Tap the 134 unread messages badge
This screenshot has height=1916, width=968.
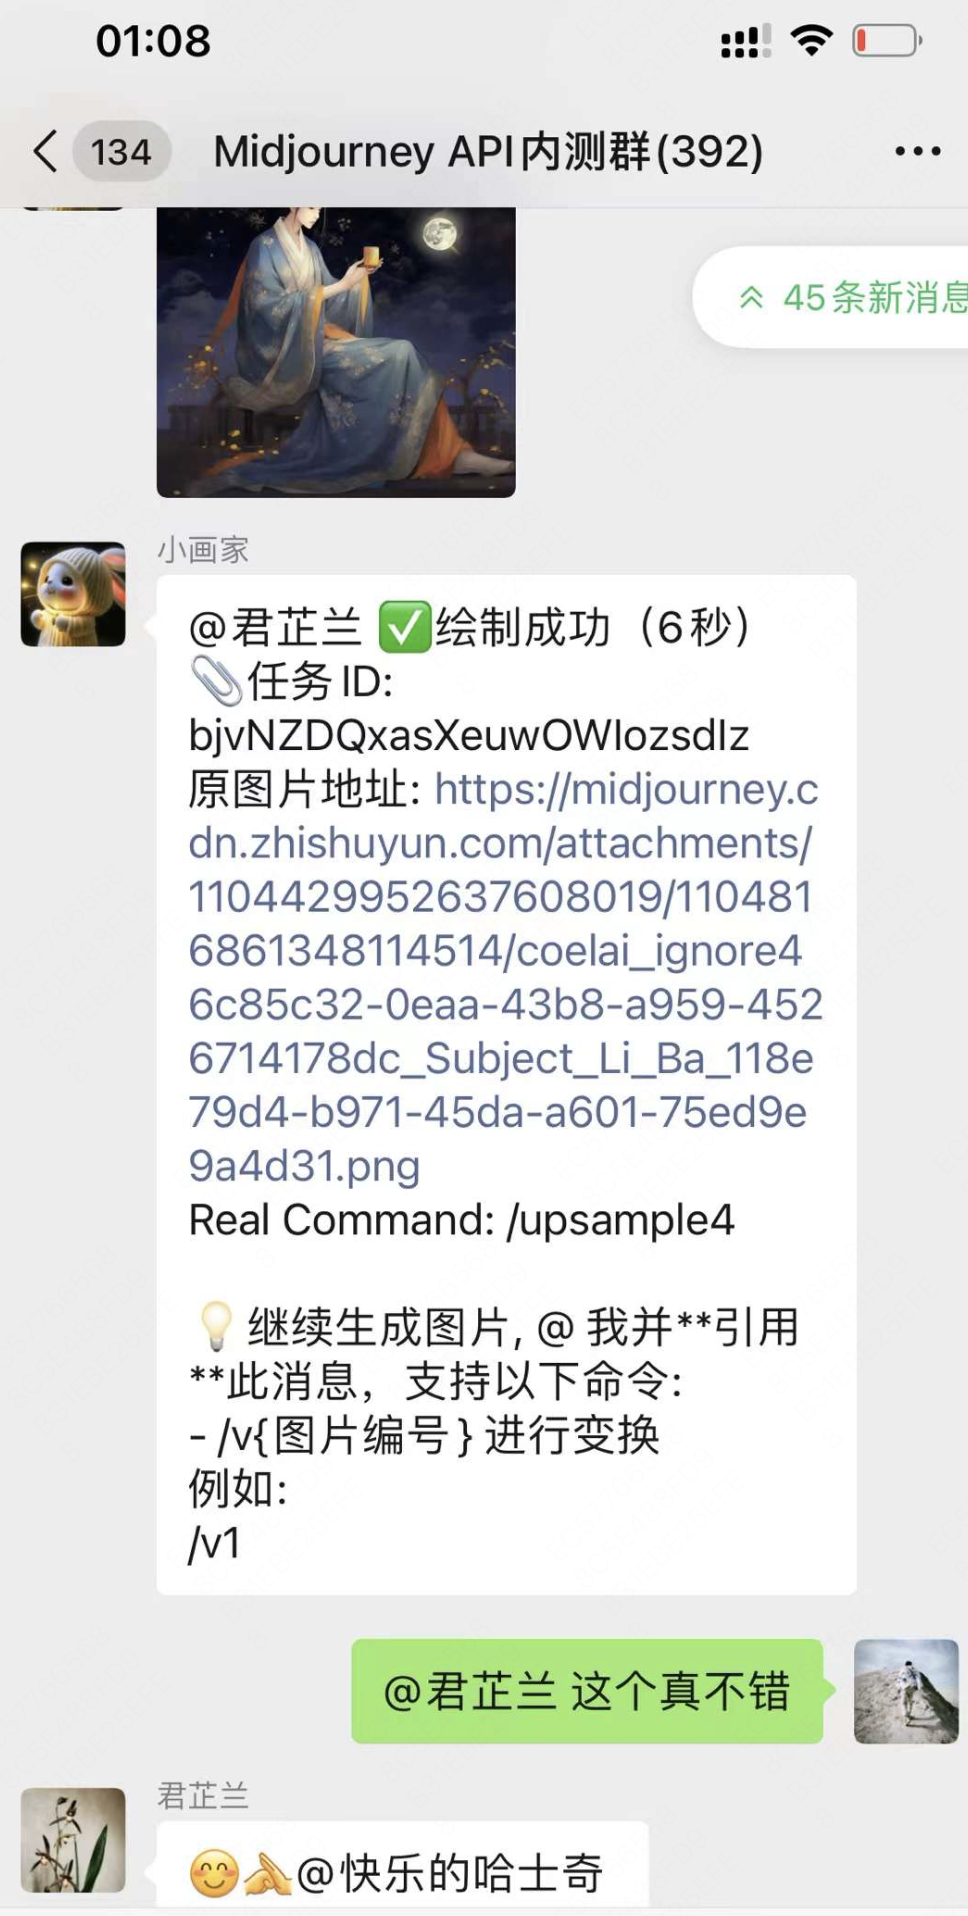click(121, 152)
